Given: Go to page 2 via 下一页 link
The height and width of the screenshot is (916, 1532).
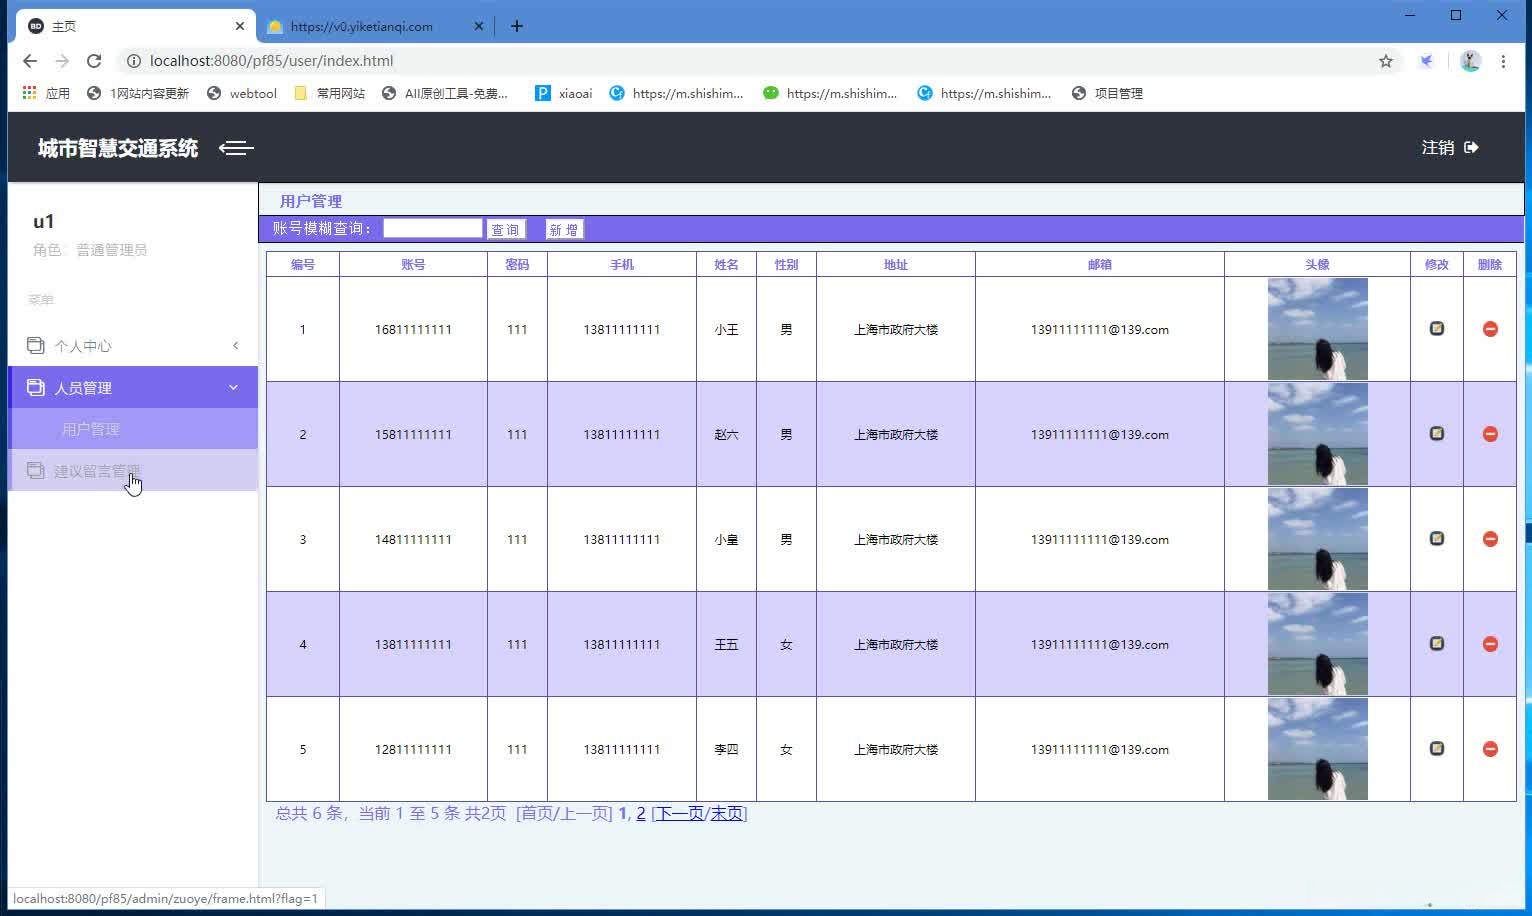Looking at the screenshot, I should (679, 813).
